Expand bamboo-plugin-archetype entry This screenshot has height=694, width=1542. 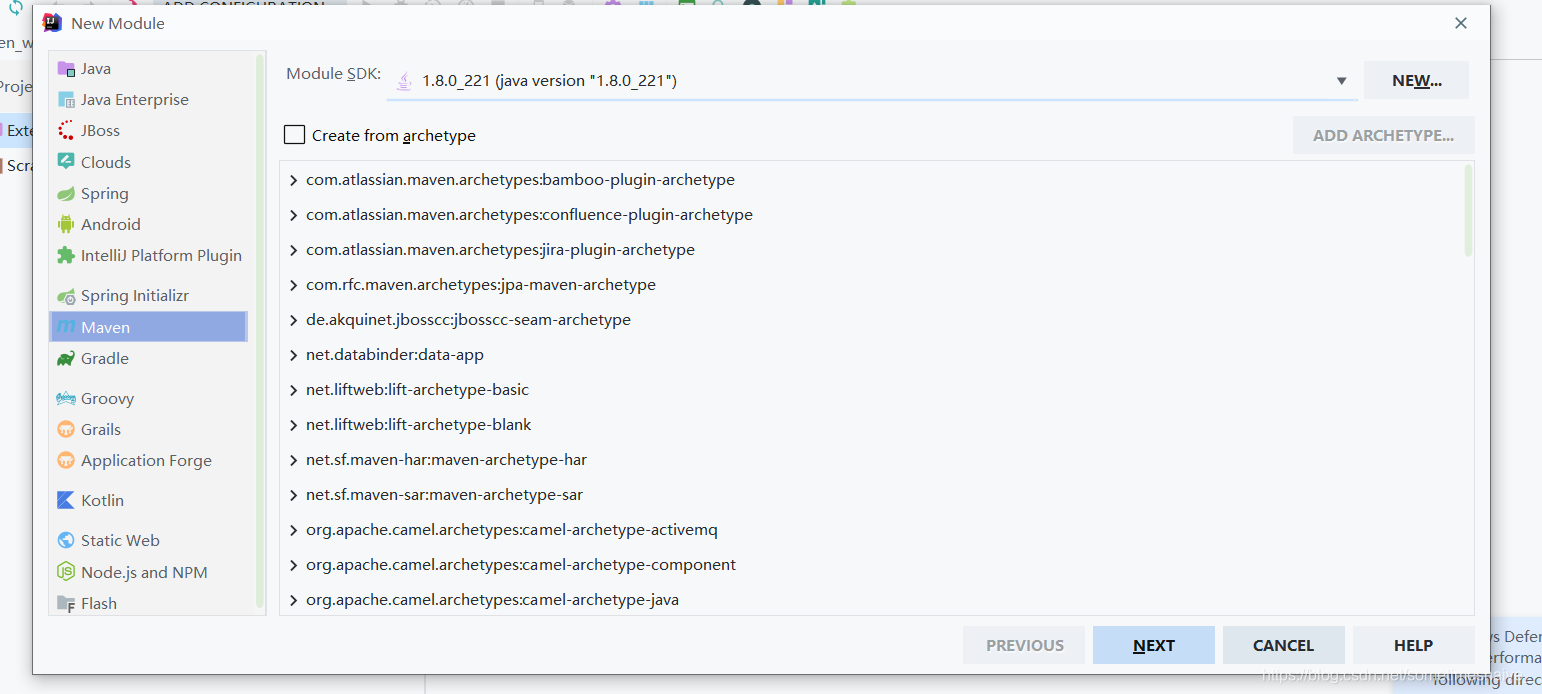(x=293, y=181)
